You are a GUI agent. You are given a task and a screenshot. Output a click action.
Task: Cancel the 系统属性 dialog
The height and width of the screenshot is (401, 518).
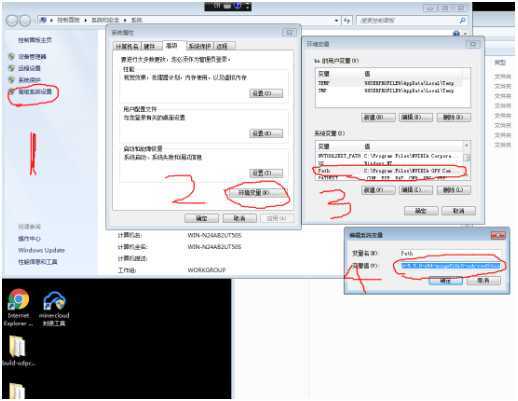click(x=239, y=218)
